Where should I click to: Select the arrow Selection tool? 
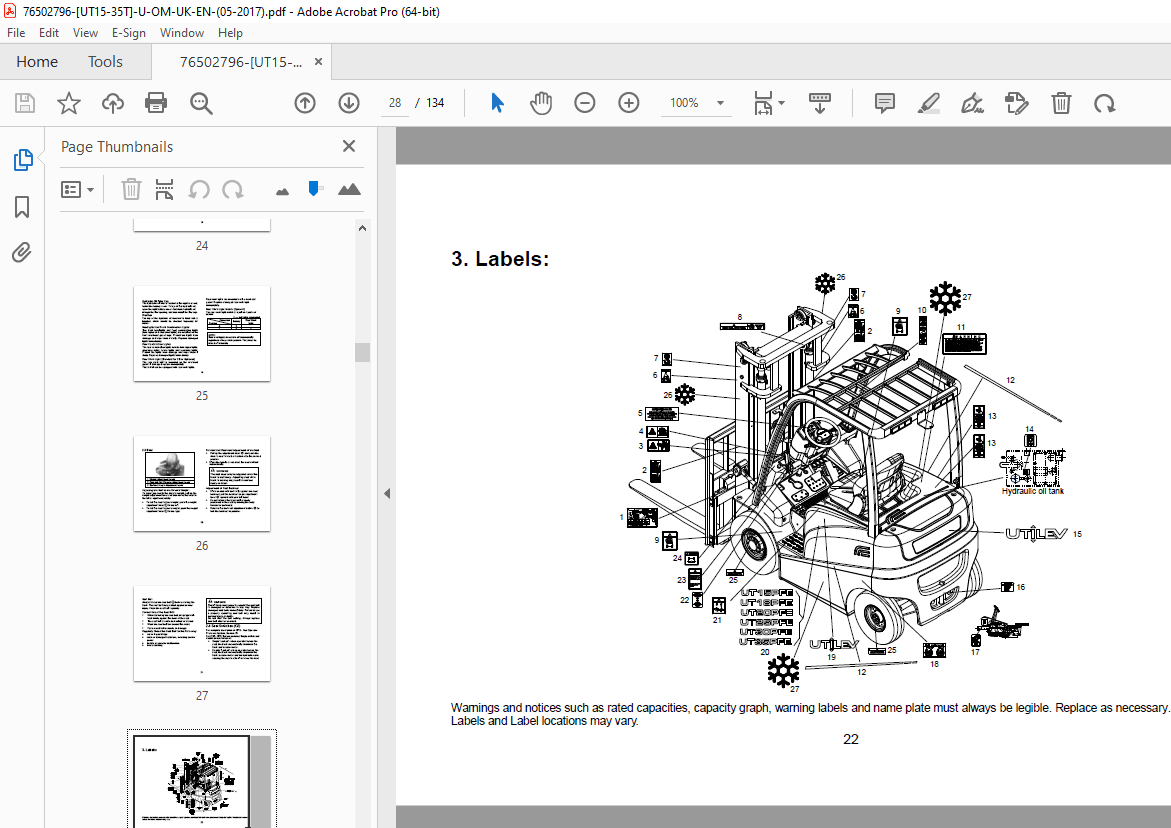pyautogui.click(x=496, y=102)
